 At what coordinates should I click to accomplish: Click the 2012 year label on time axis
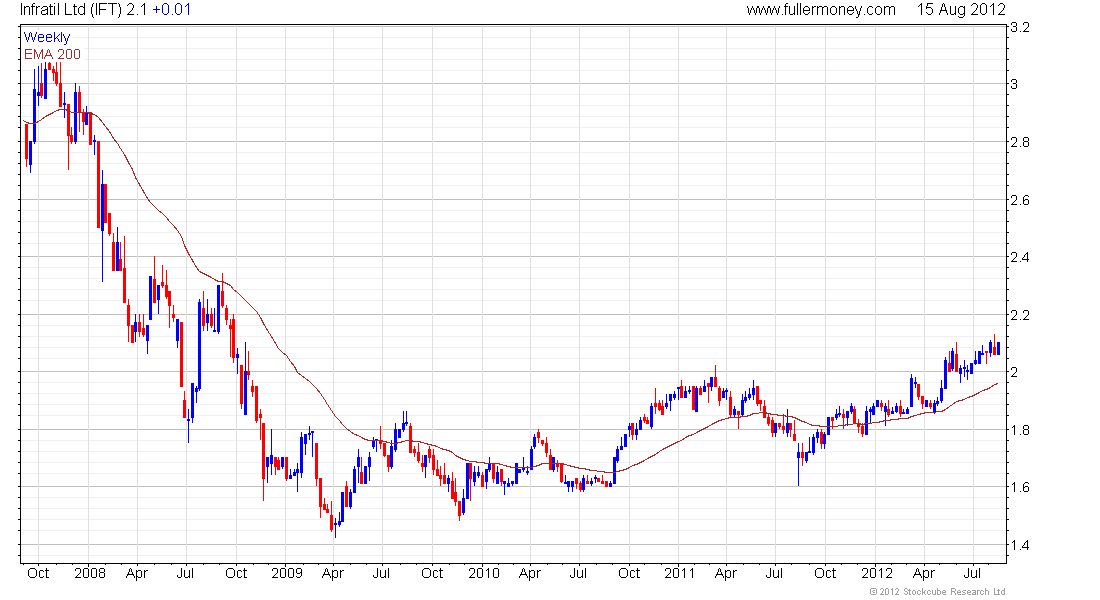876,573
